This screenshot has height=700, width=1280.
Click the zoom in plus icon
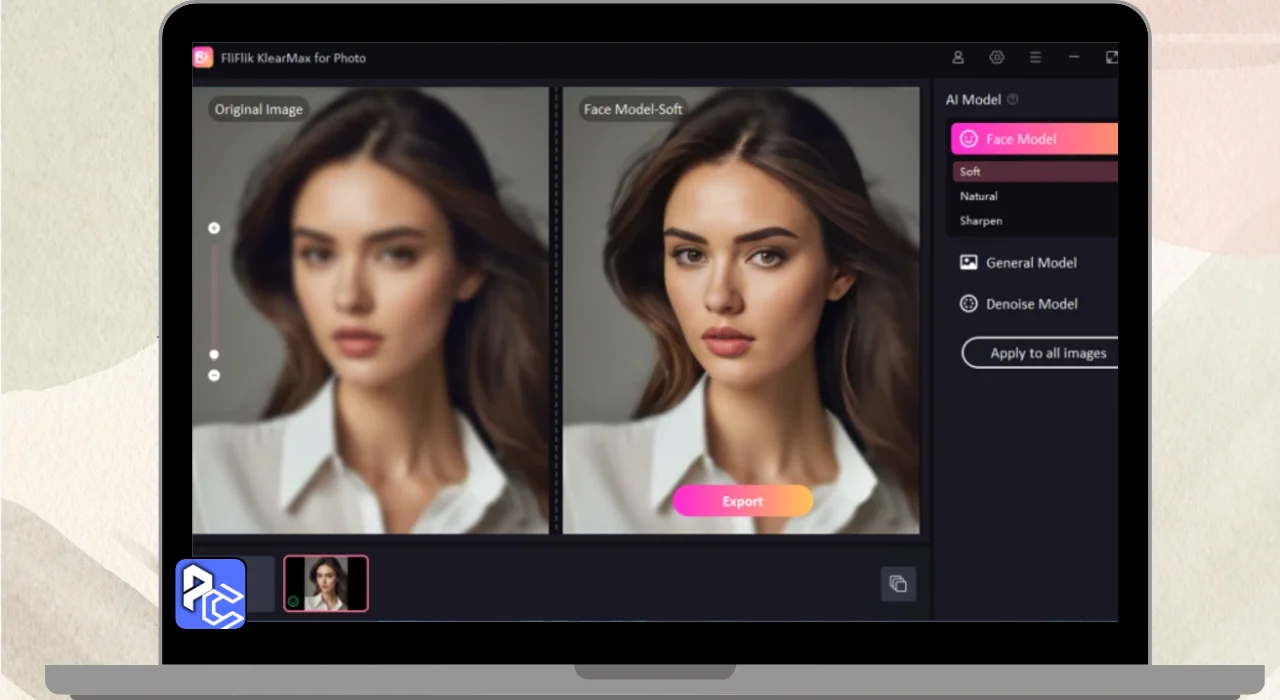(214, 229)
